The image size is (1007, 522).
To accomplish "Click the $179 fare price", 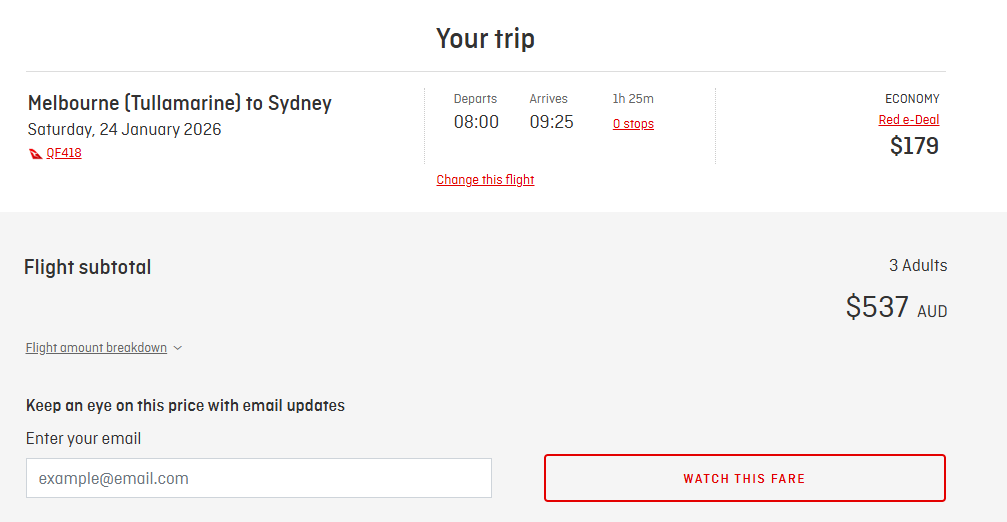I will [914, 146].
